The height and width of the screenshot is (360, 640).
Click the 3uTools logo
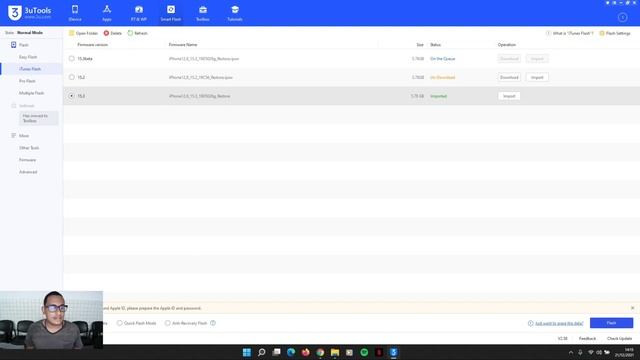click(x=30, y=13)
